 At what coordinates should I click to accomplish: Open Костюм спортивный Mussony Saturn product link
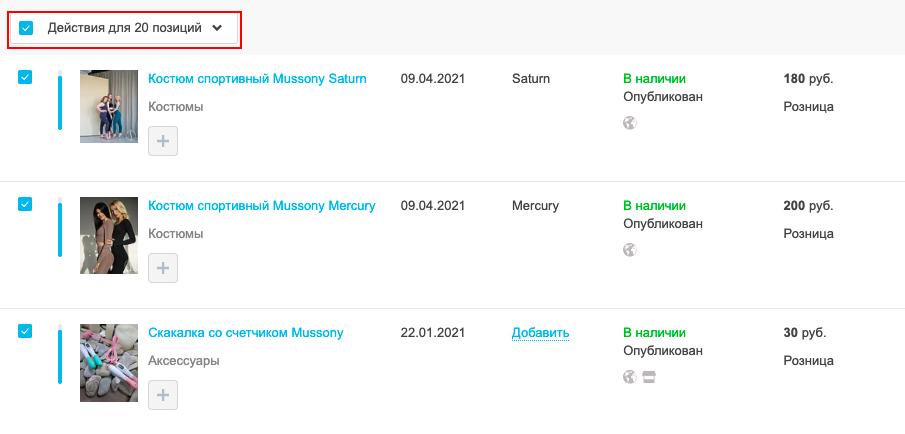(257, 78)
